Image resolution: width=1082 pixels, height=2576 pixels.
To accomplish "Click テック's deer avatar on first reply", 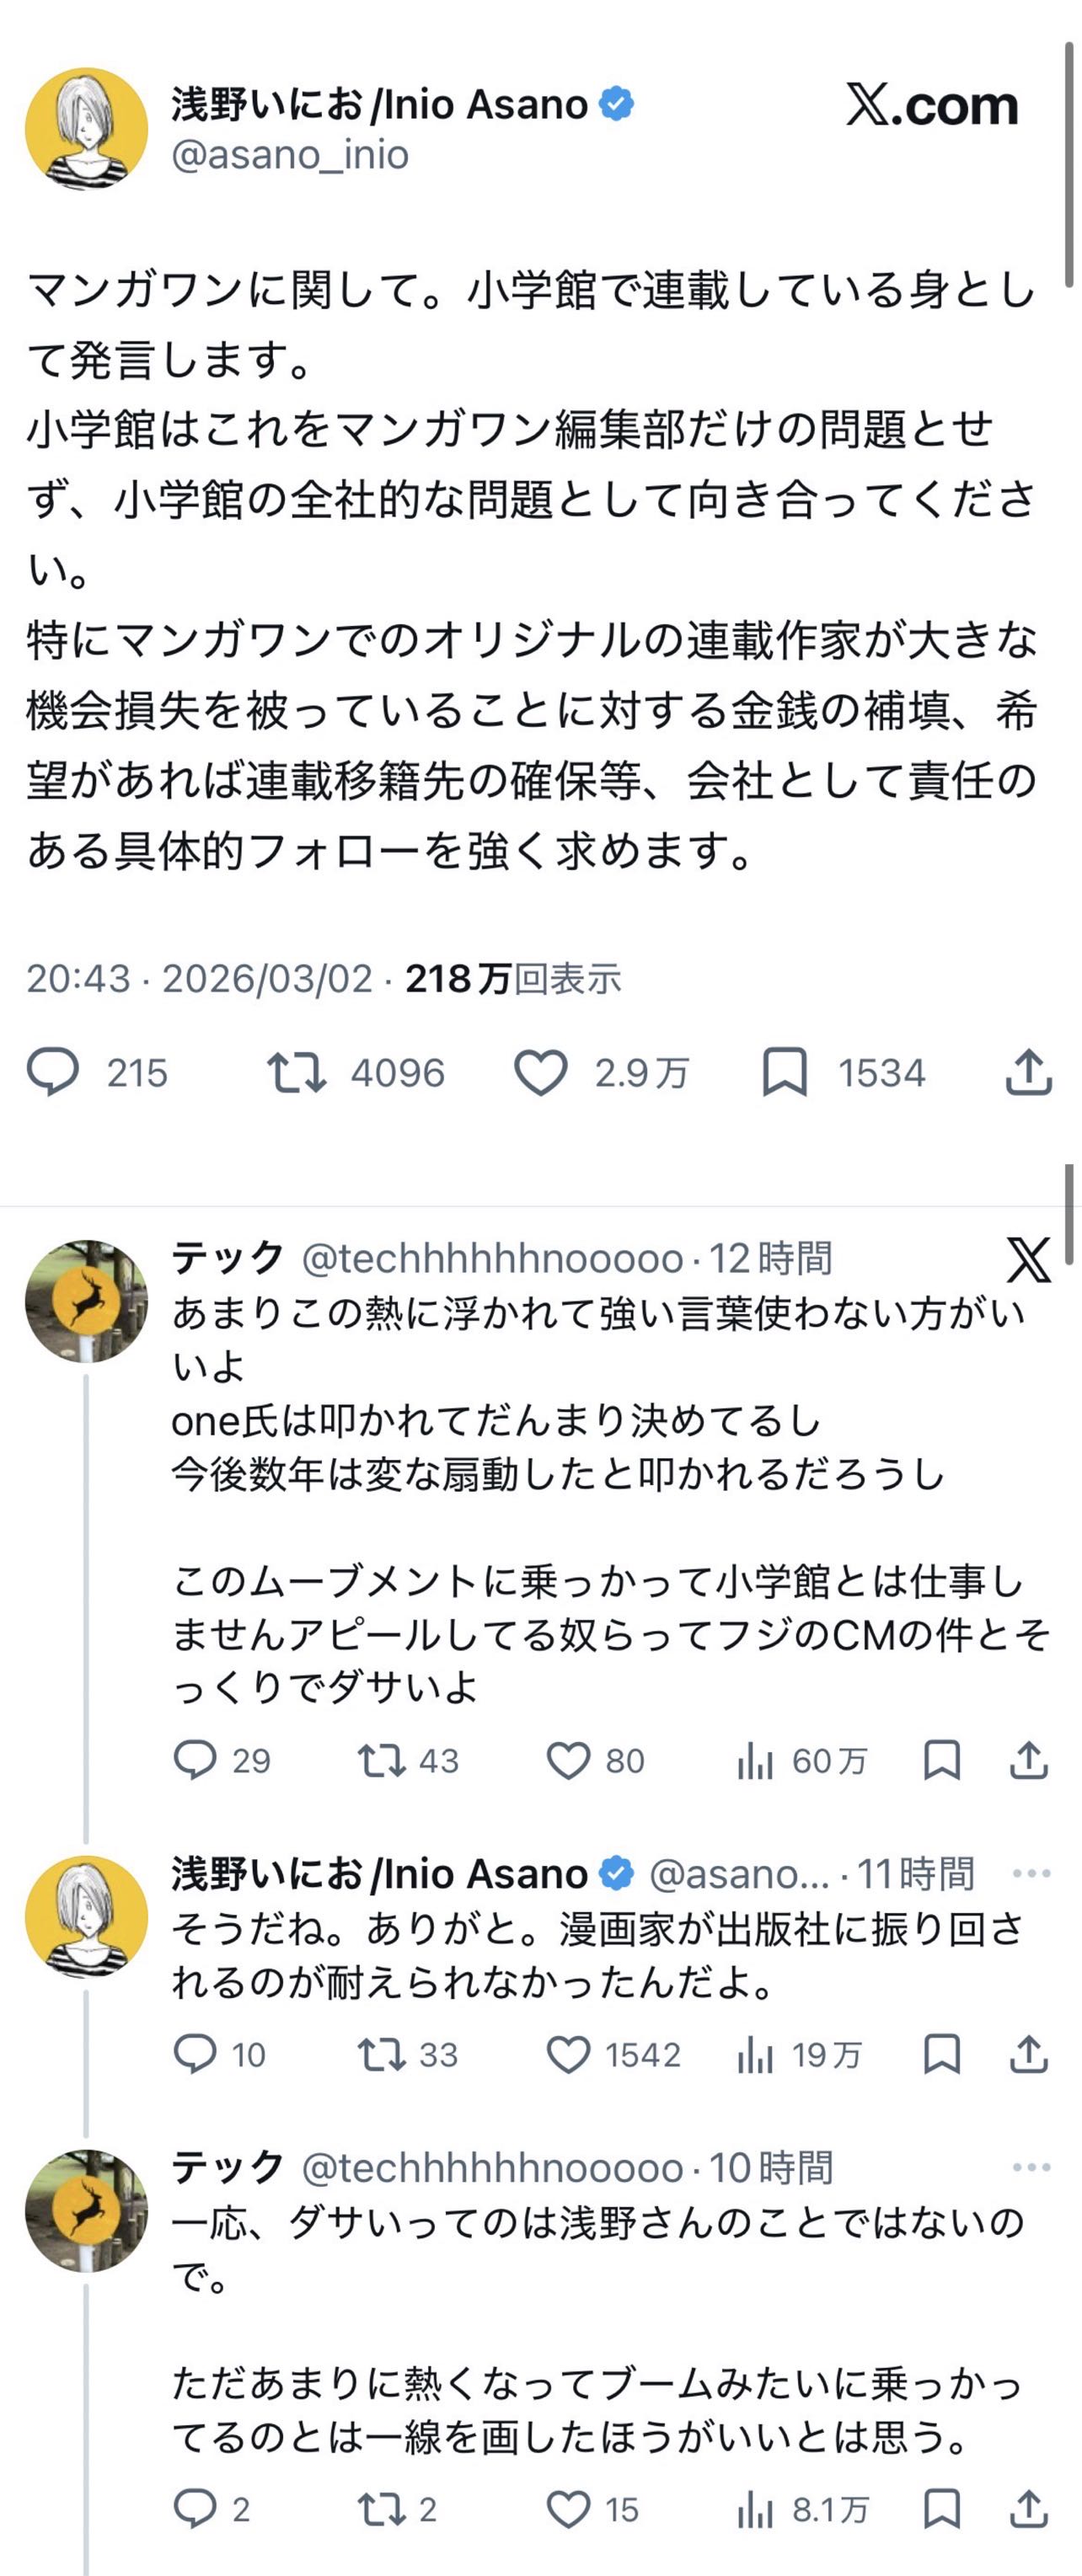I will pyautogui.click(x=86, y=1301).
